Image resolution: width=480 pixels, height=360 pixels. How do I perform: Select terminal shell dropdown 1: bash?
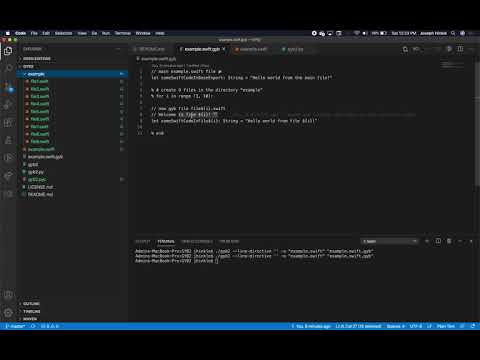[x=389, y=241]
